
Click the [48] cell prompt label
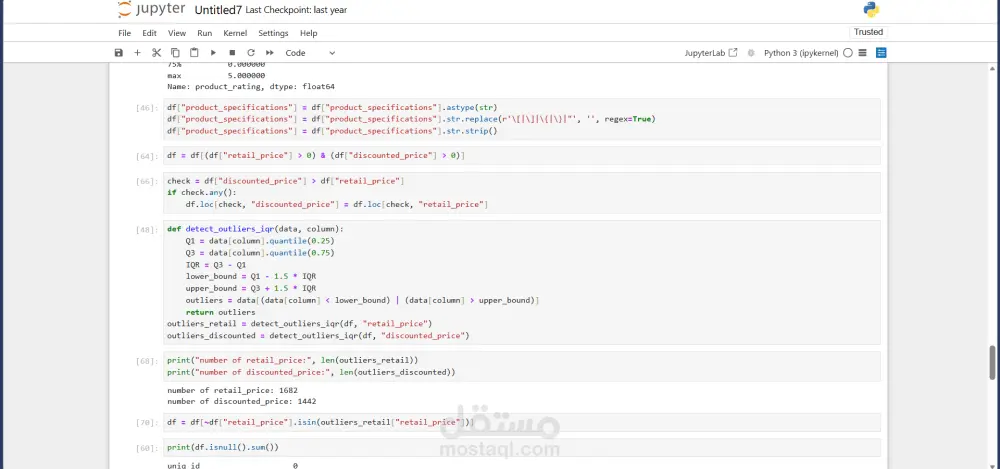147,230
